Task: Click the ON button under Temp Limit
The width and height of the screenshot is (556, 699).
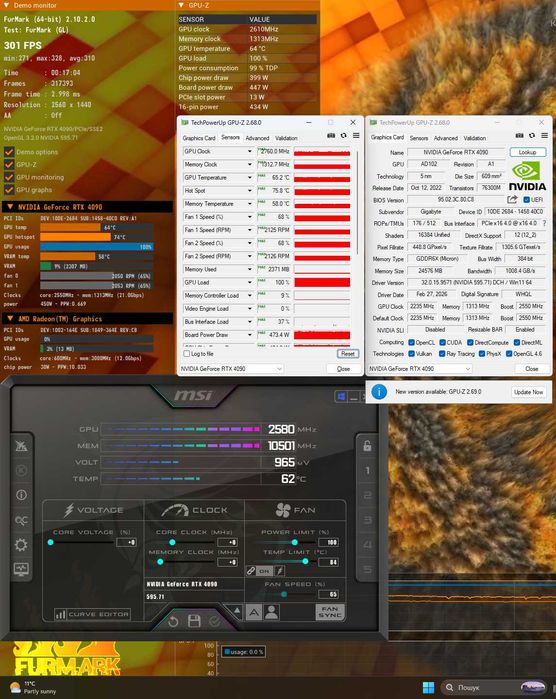Action: point(264,571)
